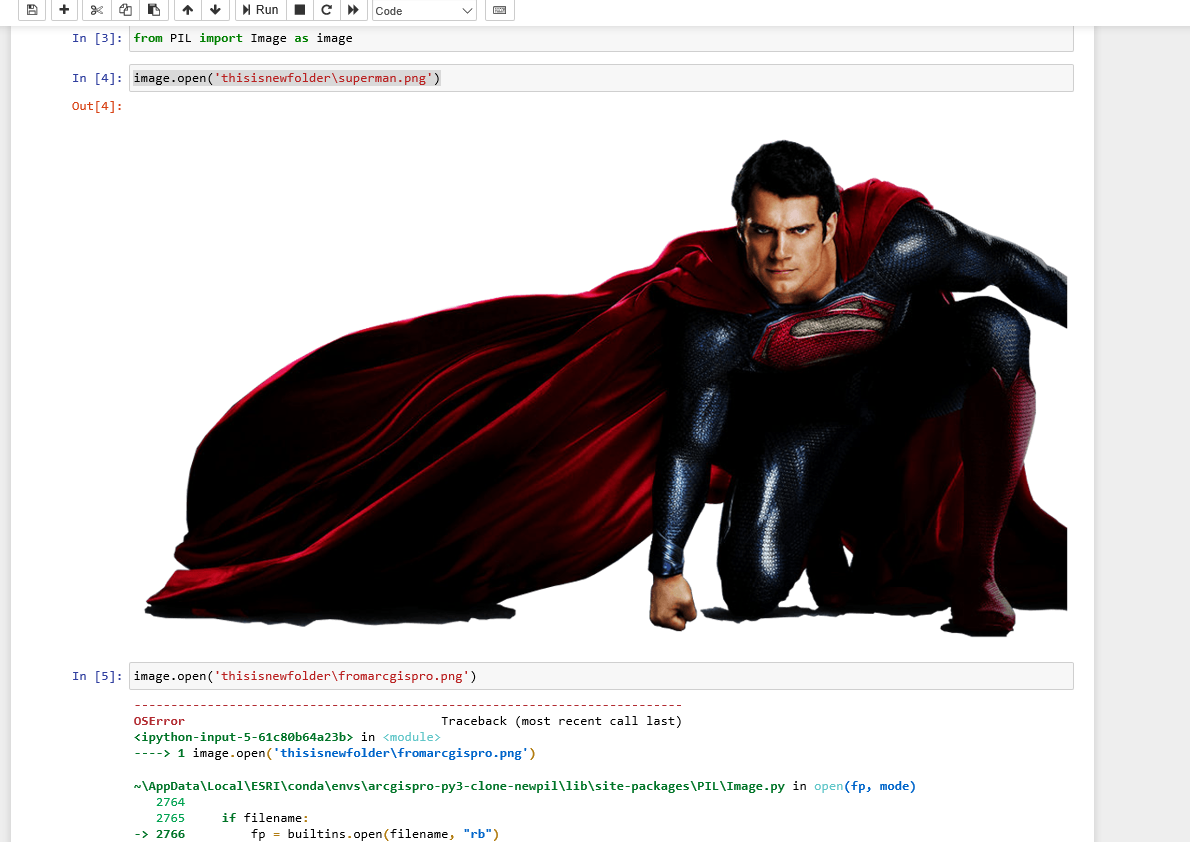Click the PIL\Image.py file path line
The height and width of the screenshot is (842, 1190).
click(x=524, y=786)
